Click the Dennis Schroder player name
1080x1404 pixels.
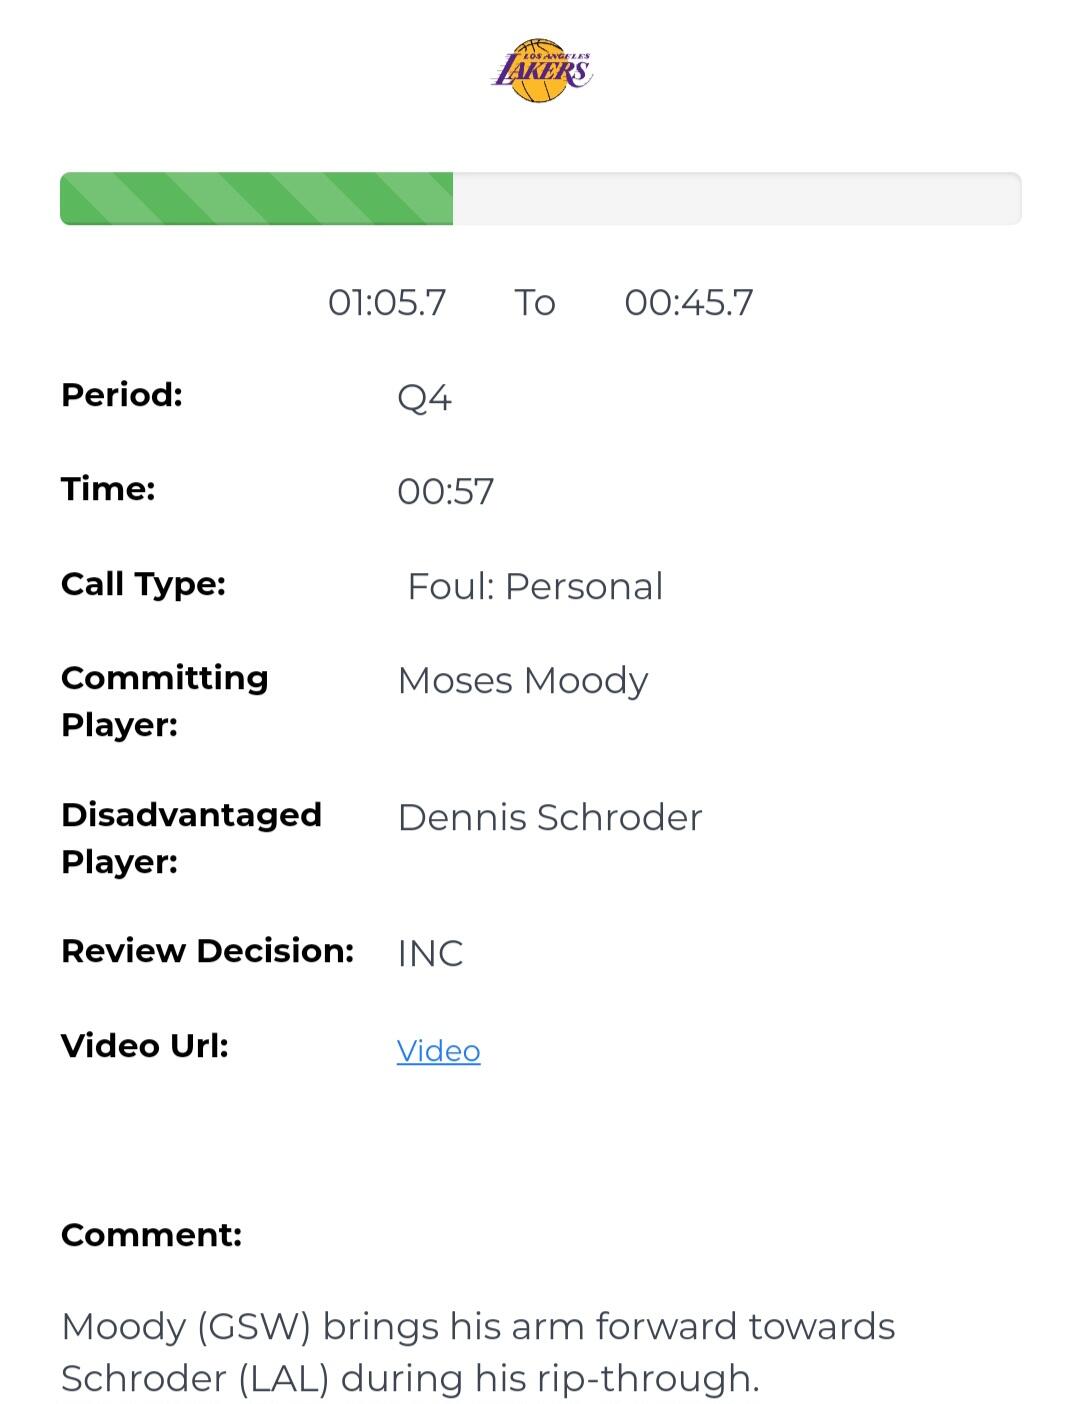(550, 817)
